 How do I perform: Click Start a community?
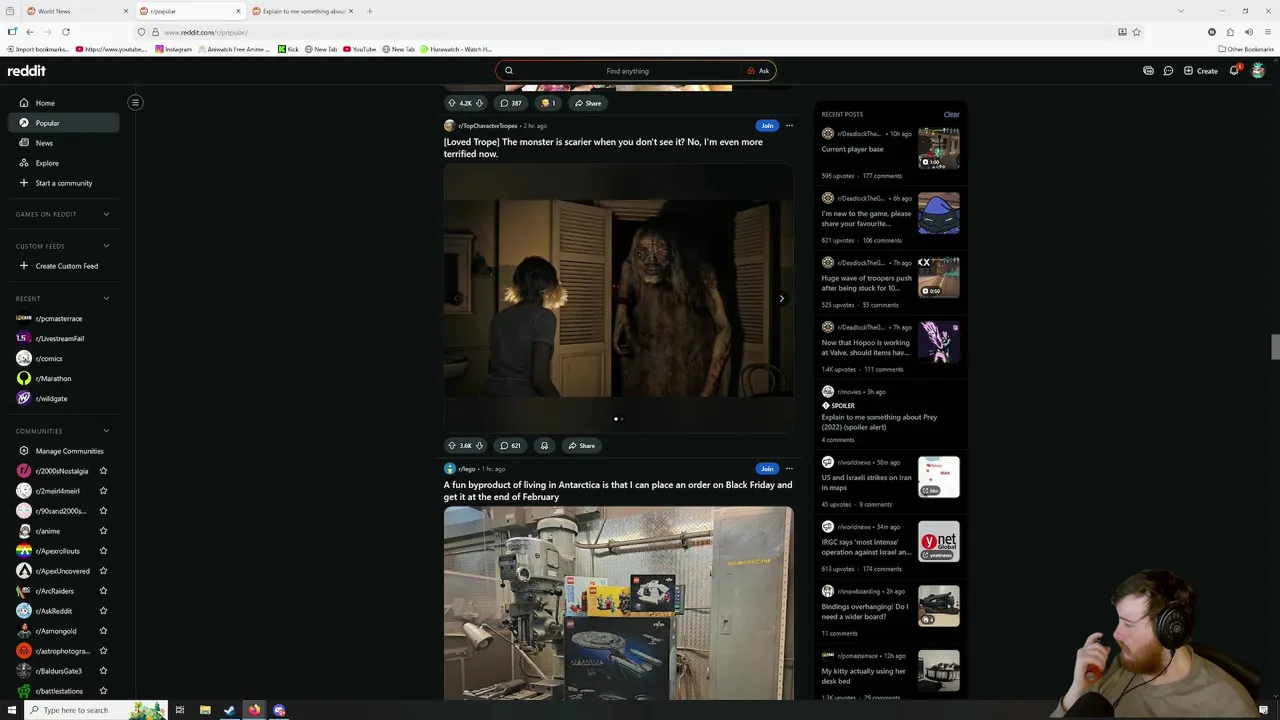pyautogui.click(x=63, y=183)
